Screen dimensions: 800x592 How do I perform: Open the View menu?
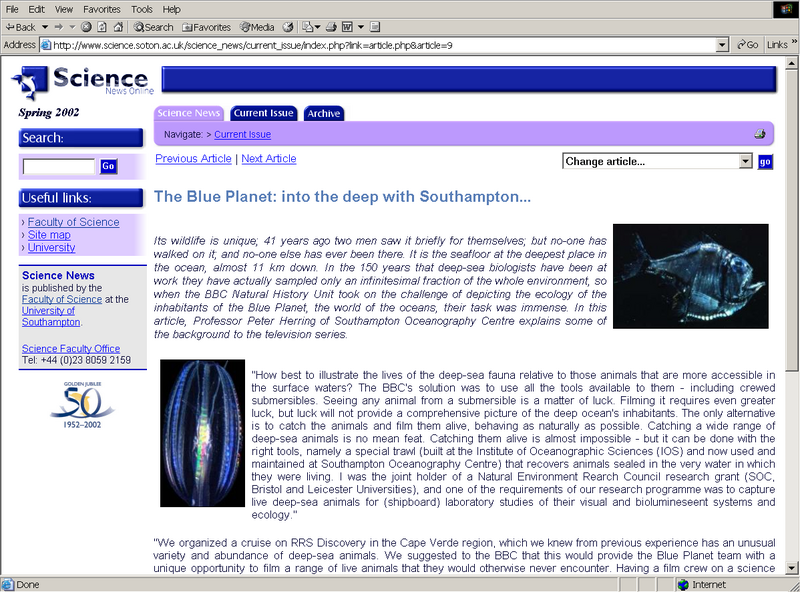[64, 9]
